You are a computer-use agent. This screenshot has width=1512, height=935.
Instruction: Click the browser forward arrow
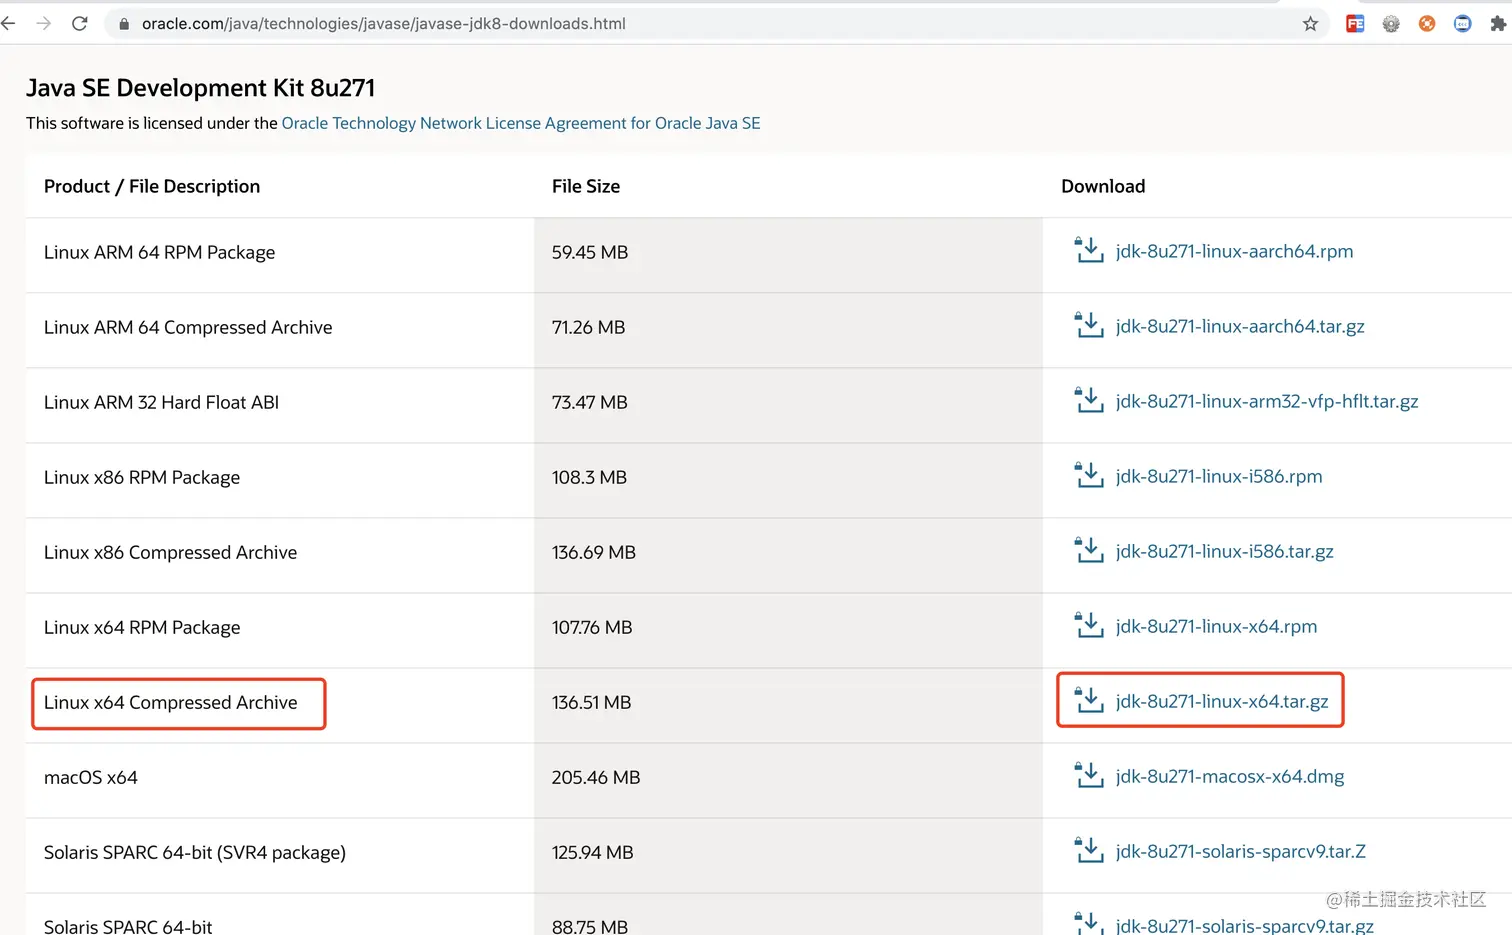click(x=44, y=23)
